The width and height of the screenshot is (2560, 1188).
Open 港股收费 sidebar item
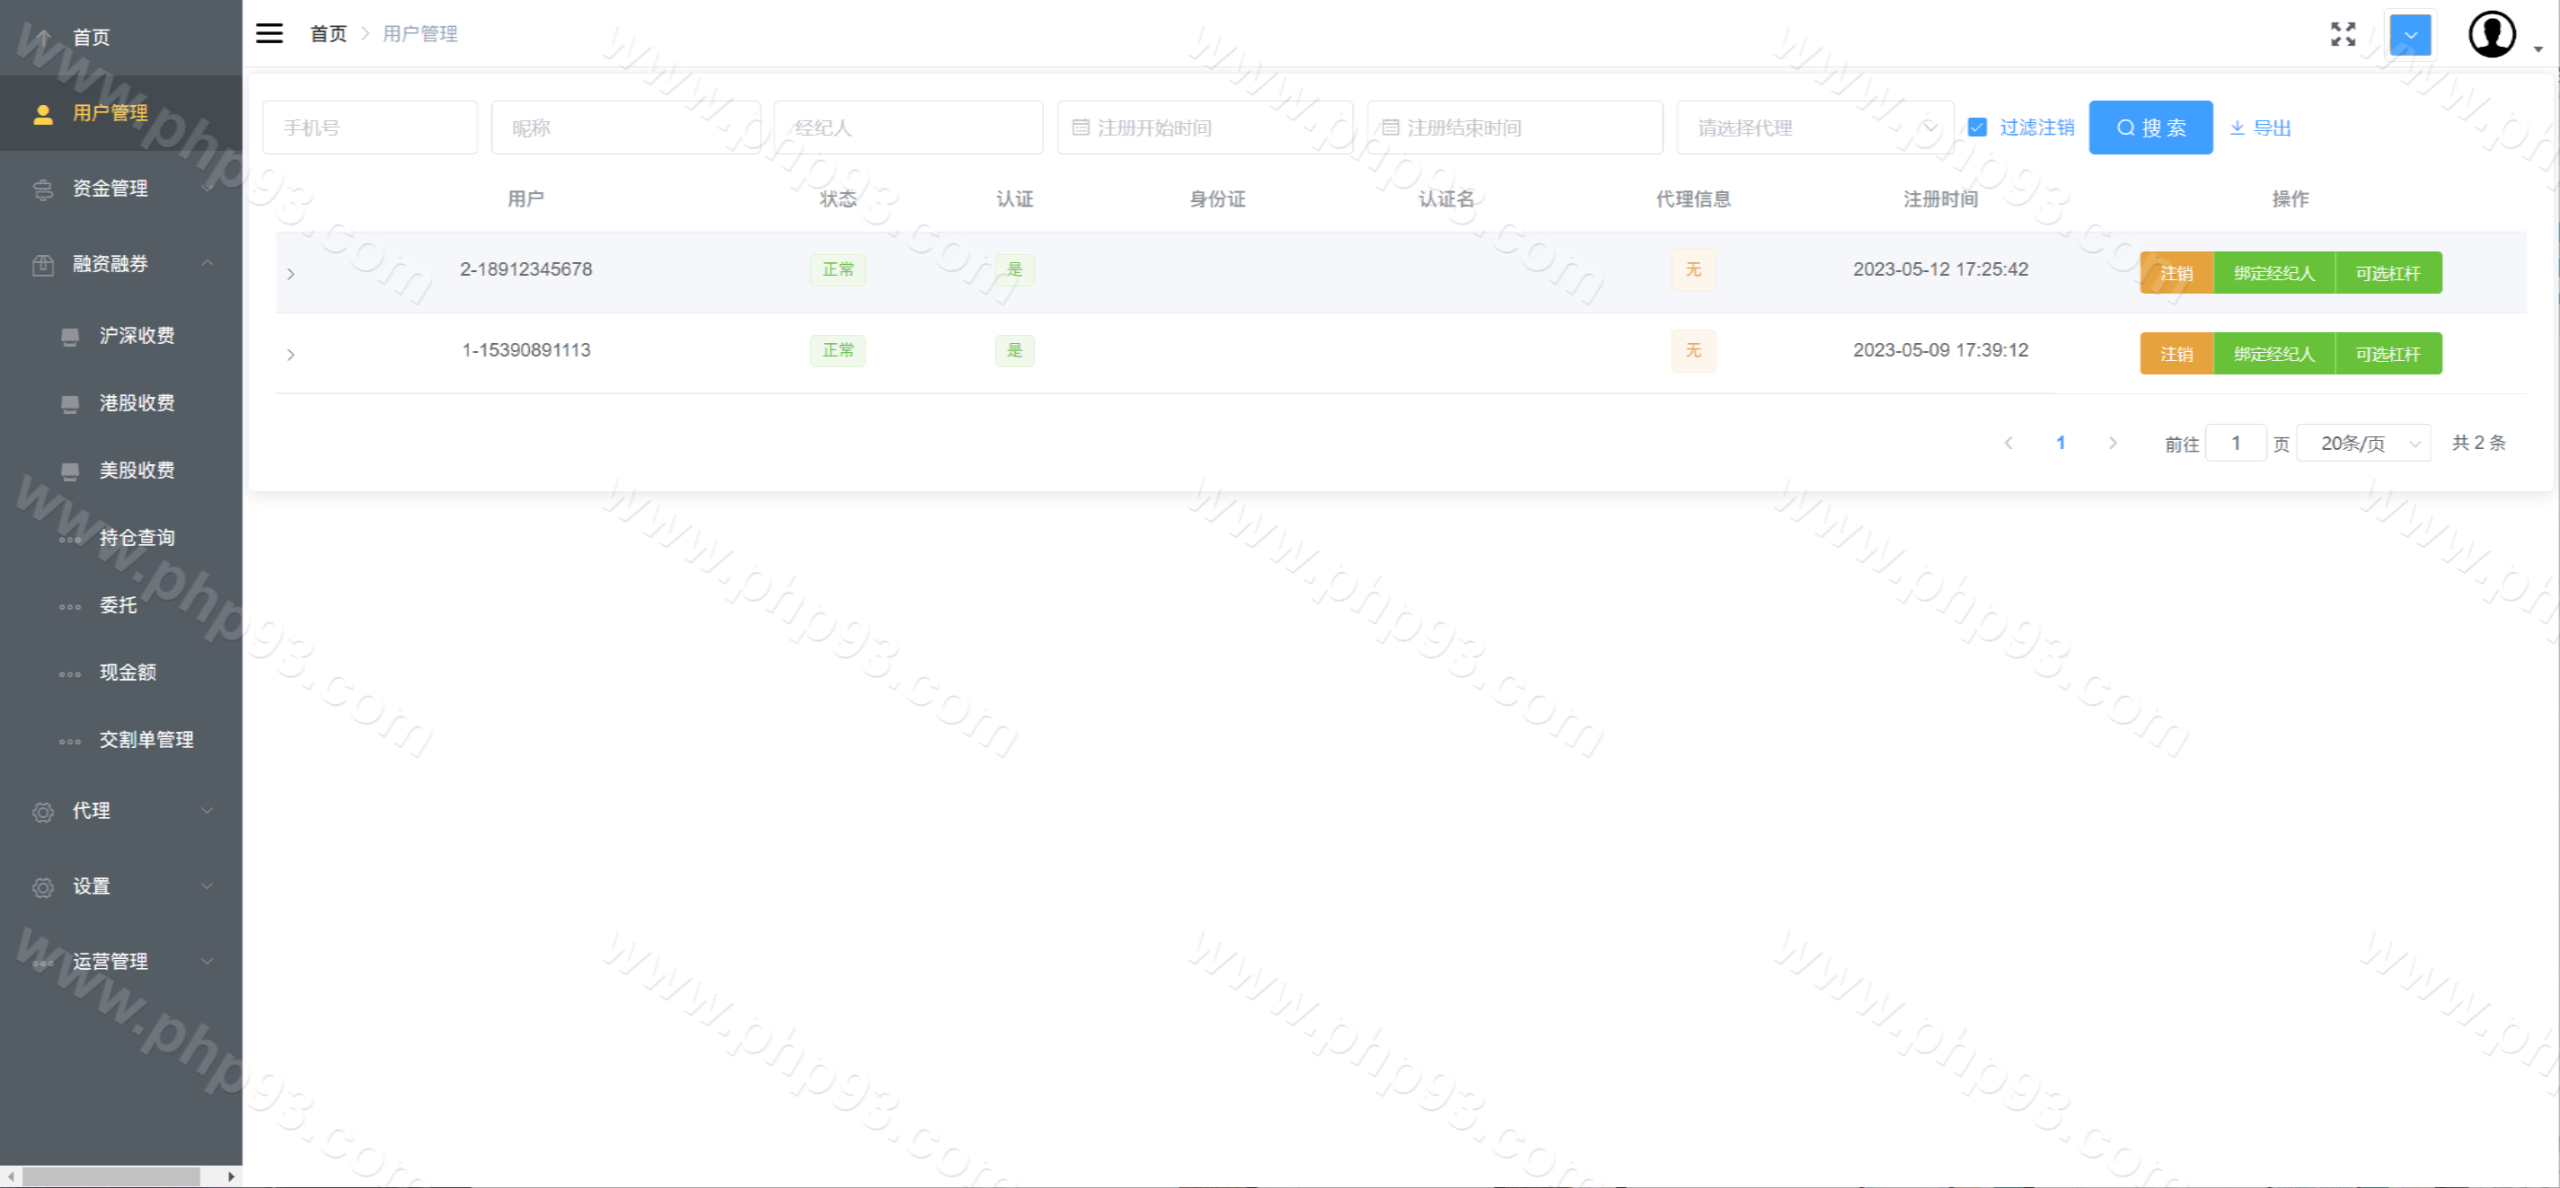point(137,403)
